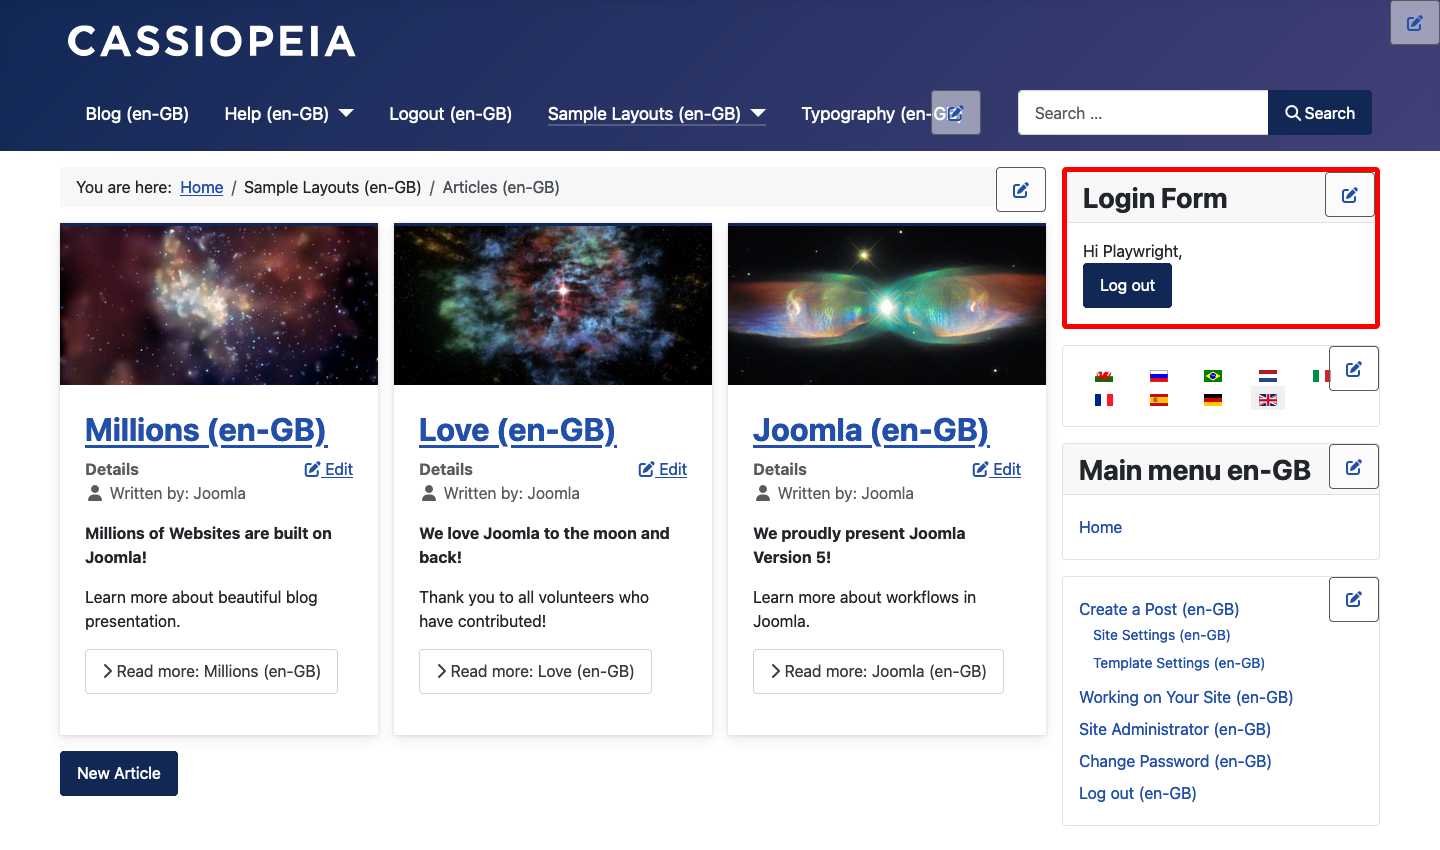The width and height of the screenshot is (1440, 850).
Task: Click the breadcrumb bar's edit pencil icon
Action: [x=1020, y=189]
